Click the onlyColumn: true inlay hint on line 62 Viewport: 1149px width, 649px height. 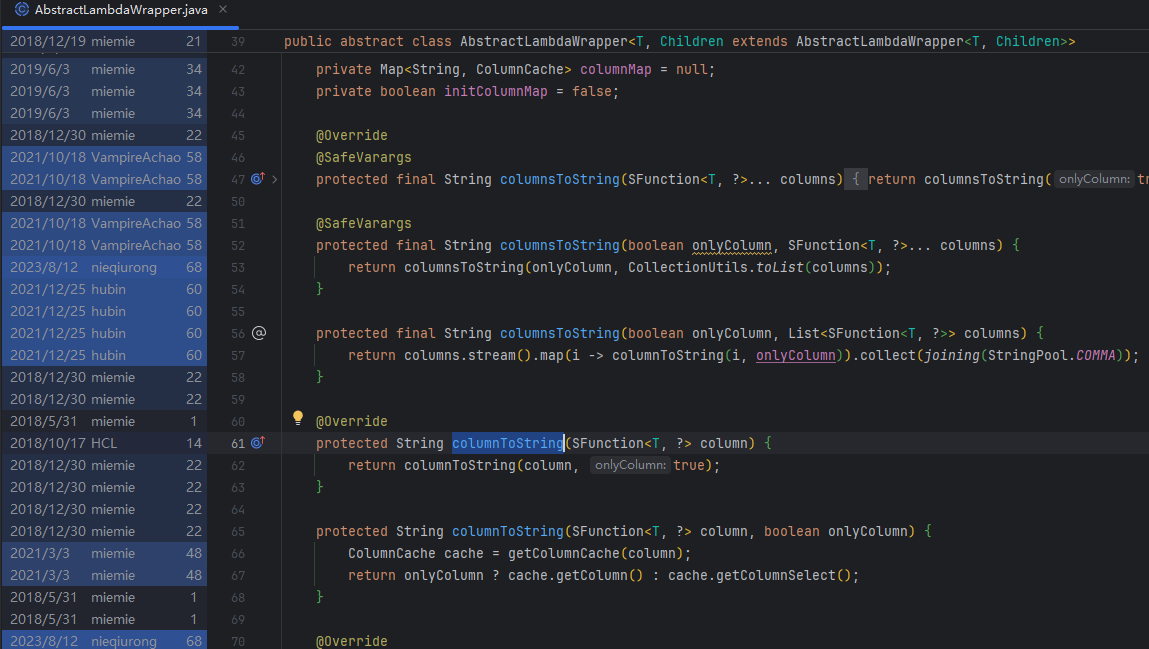[x=630, y=465]
